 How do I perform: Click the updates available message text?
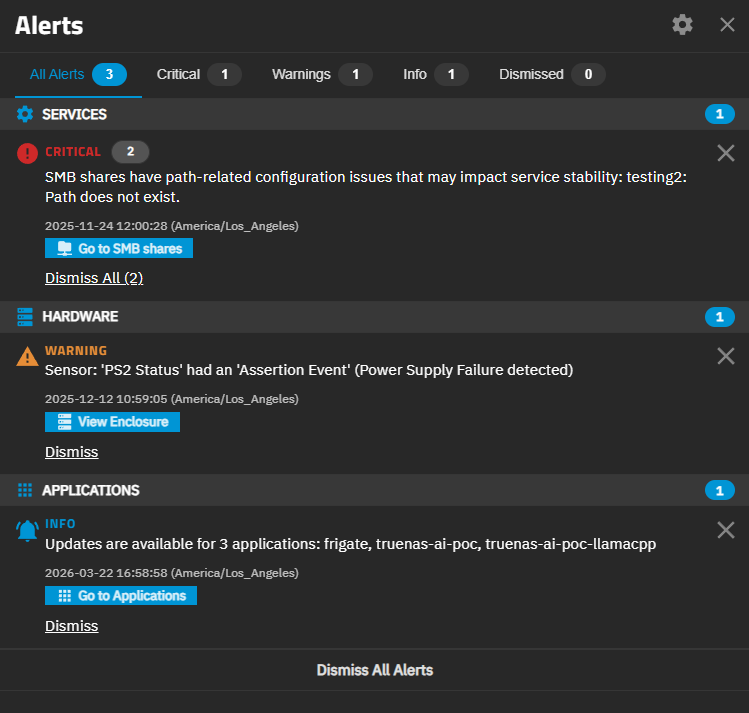(351, 544)
